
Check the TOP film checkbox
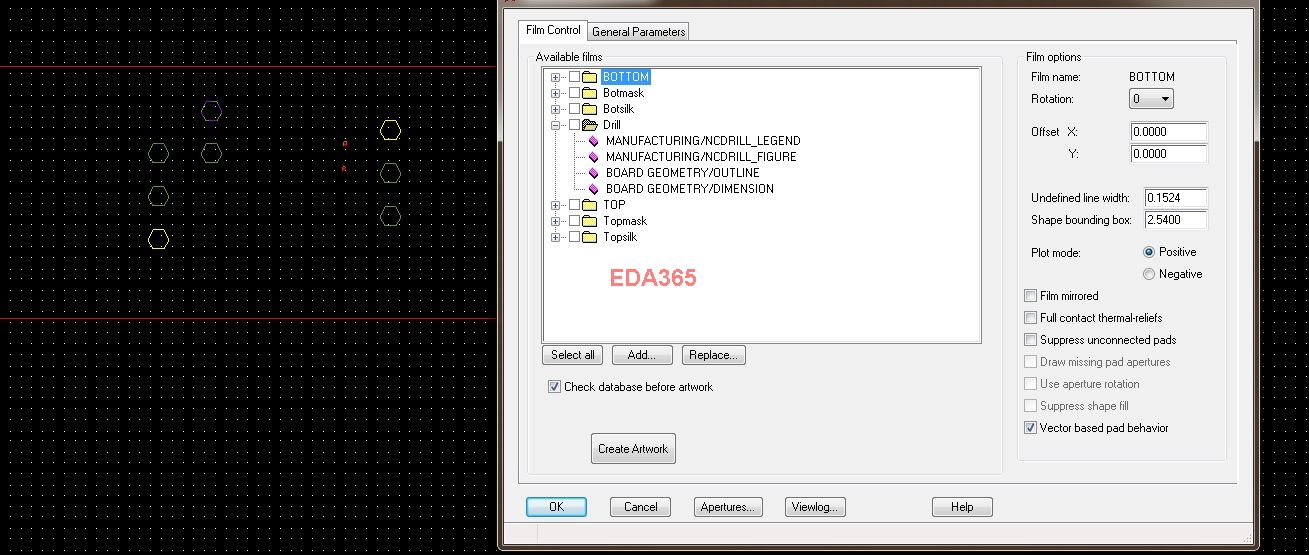(x=574, y=205)
